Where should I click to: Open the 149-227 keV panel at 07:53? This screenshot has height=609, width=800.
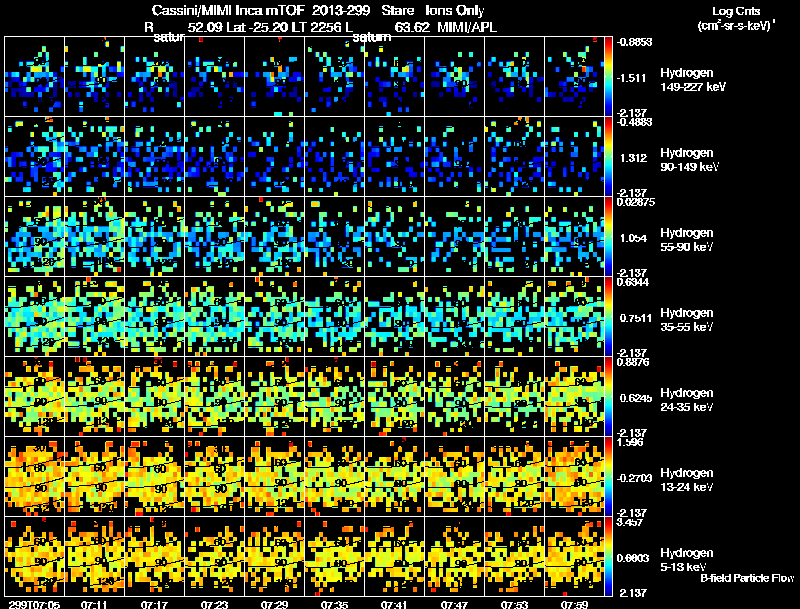tap(514, 77)
